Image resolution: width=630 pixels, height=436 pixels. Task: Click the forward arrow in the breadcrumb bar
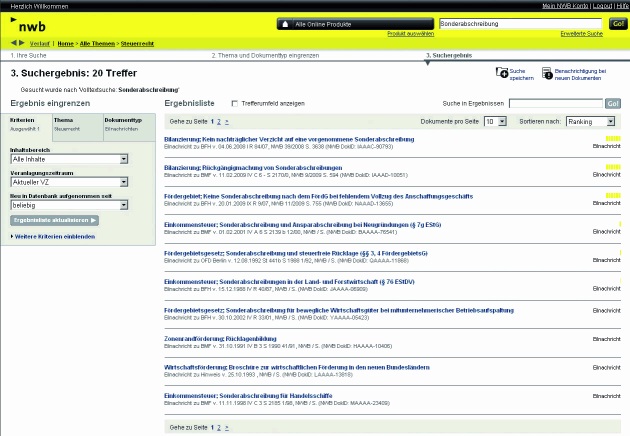pos(22,43)
